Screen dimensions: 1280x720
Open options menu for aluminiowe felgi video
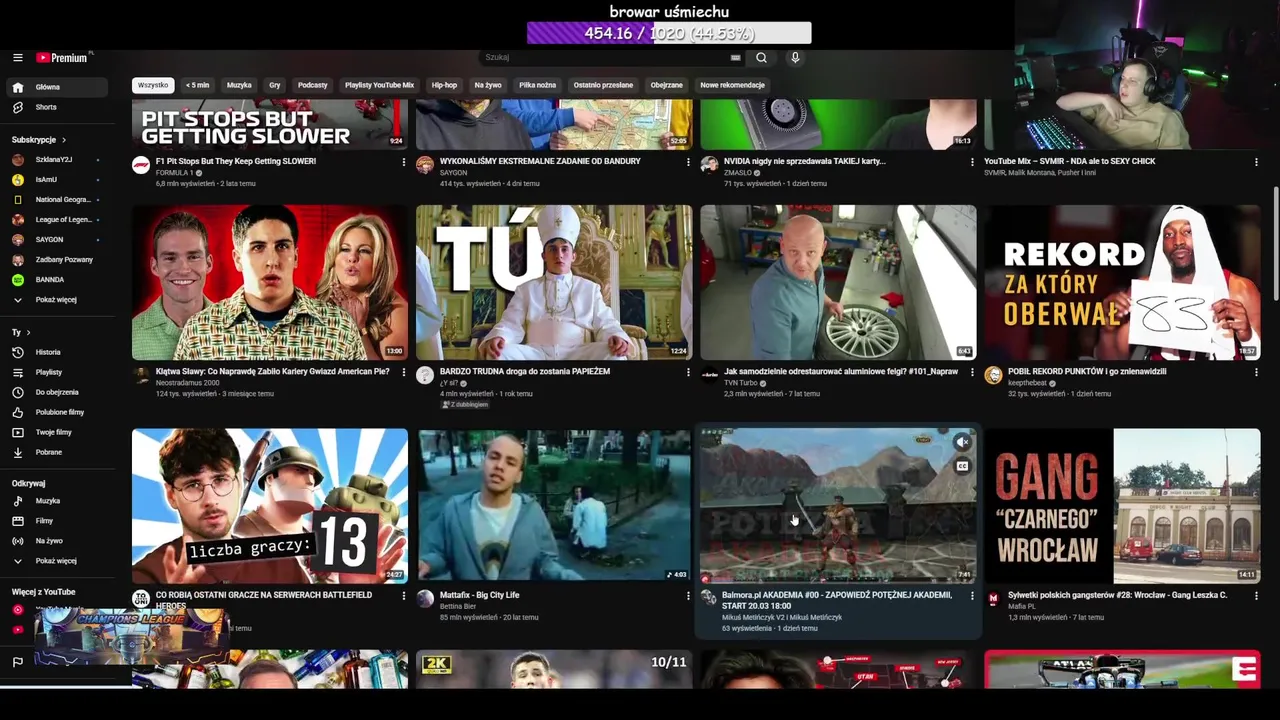972,372
